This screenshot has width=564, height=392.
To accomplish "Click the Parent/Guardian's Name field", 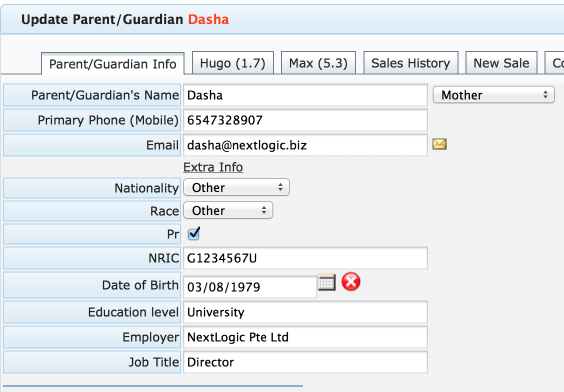I will [x=305, y=95].
